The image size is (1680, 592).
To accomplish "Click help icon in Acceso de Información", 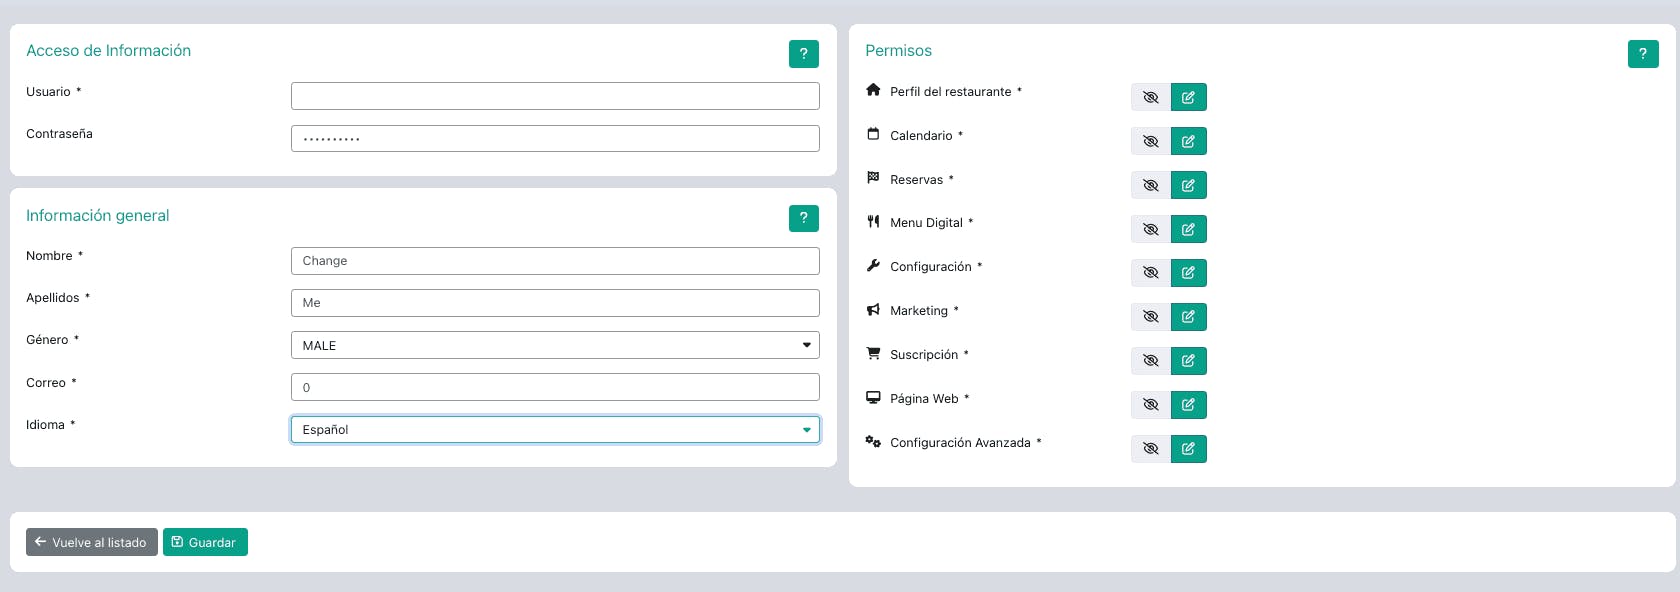I will 803,54.
